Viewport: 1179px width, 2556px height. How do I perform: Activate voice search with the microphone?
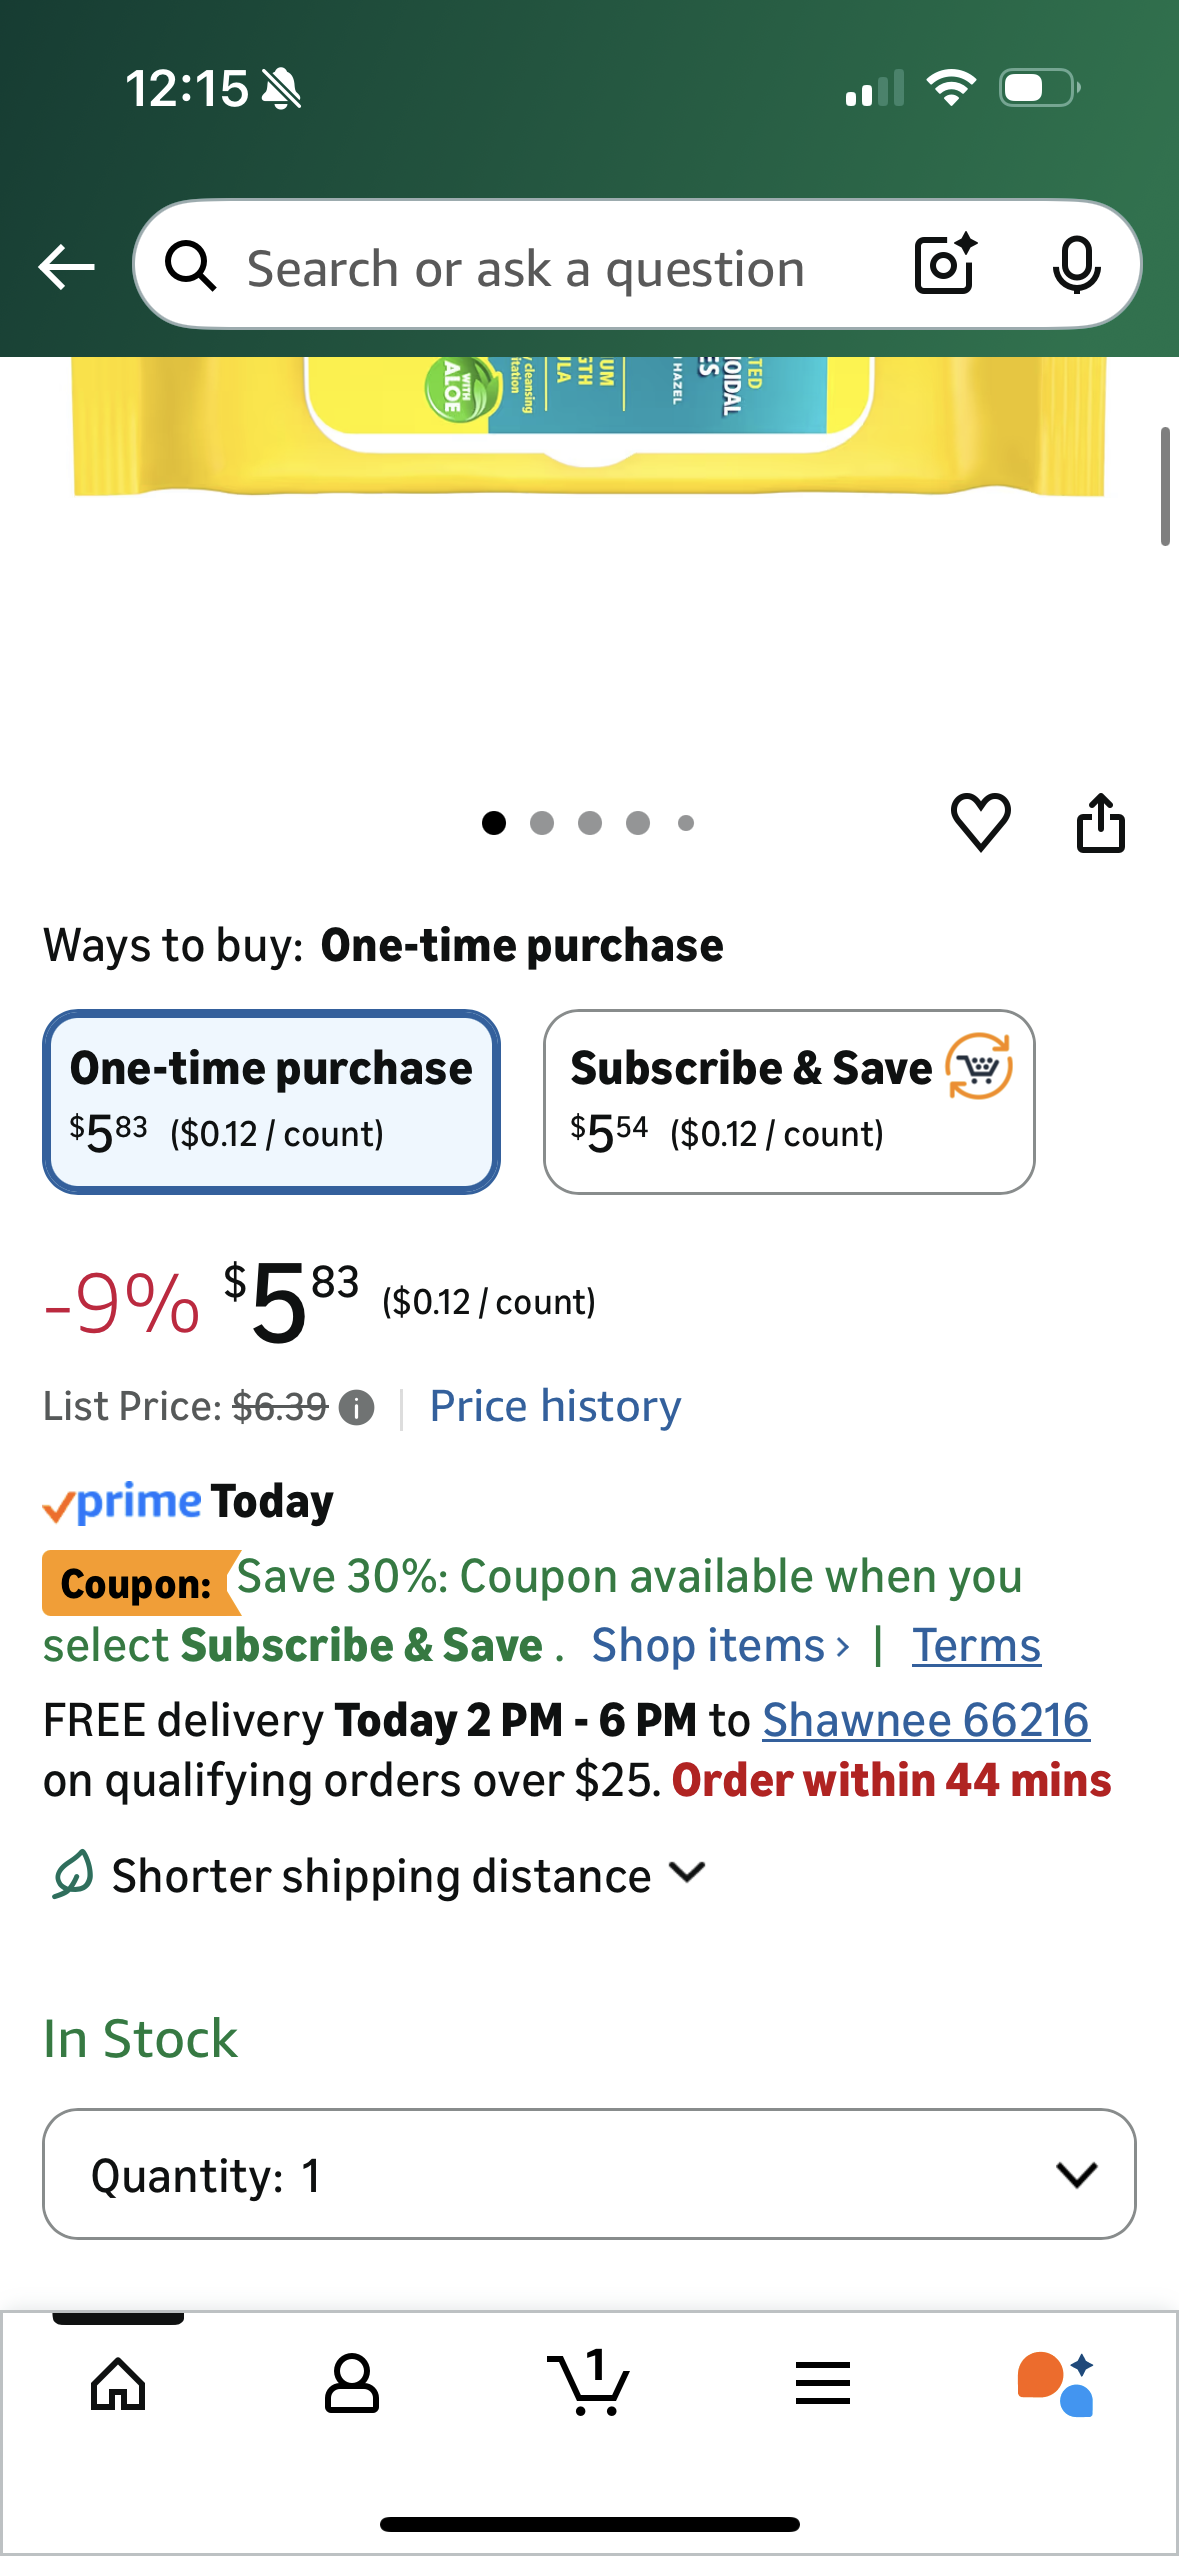click(x=1075, y=266)
